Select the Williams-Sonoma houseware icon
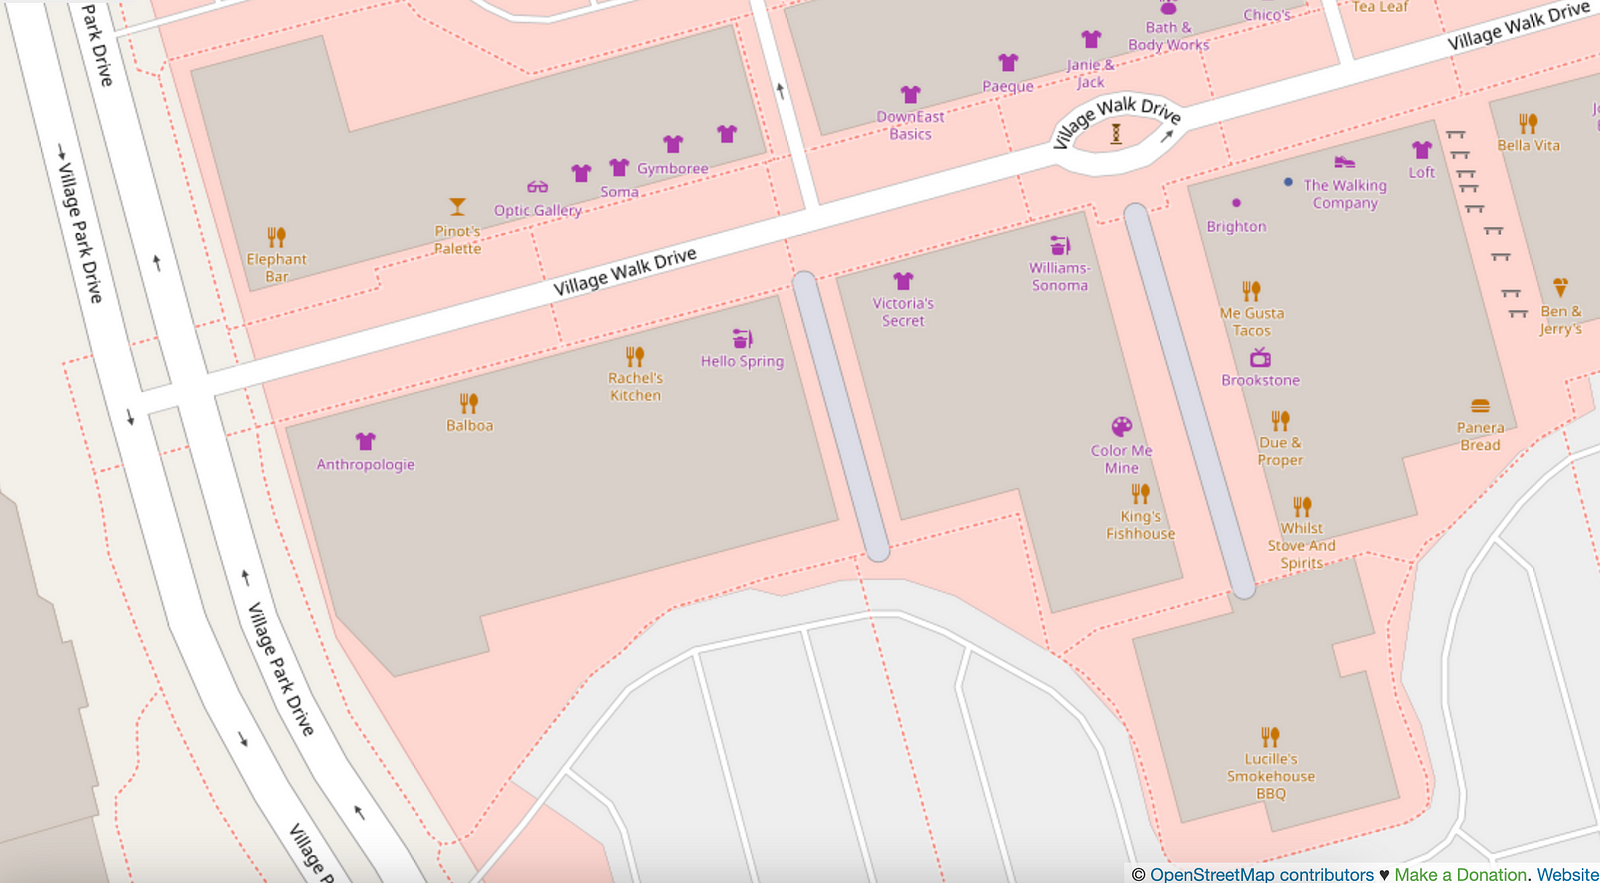The width and height of the screenshot is (1600, 883). [1060, 245]
